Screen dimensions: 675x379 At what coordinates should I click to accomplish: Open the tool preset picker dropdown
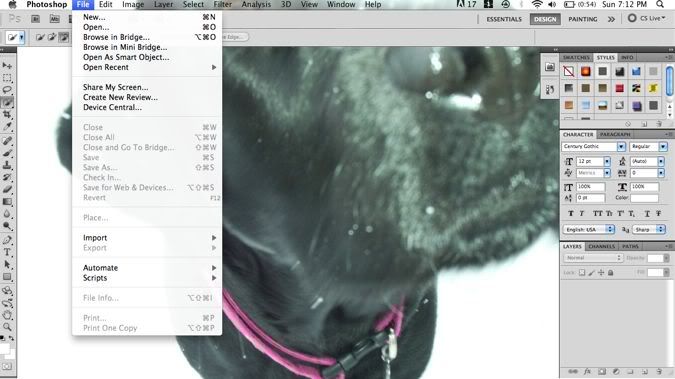pos(22,37)
